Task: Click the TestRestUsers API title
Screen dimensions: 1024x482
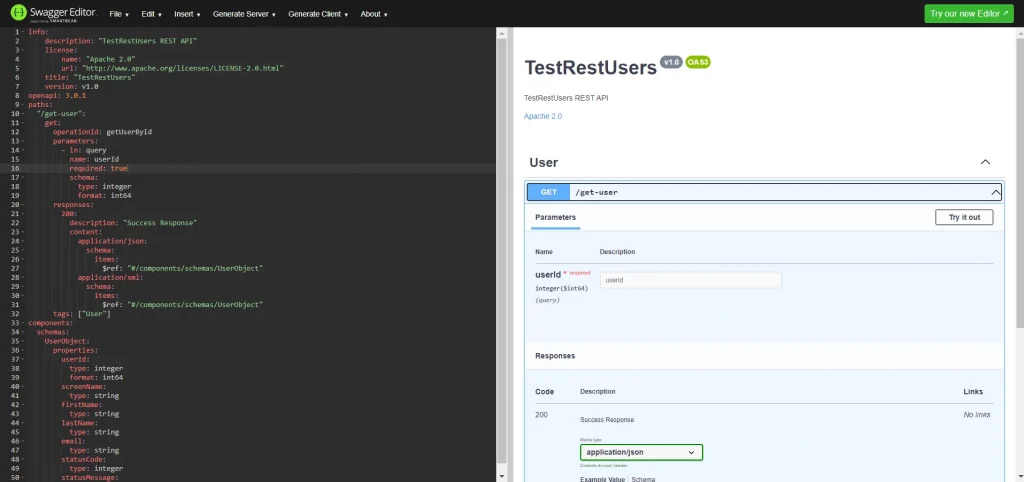Action: [590, 68]
